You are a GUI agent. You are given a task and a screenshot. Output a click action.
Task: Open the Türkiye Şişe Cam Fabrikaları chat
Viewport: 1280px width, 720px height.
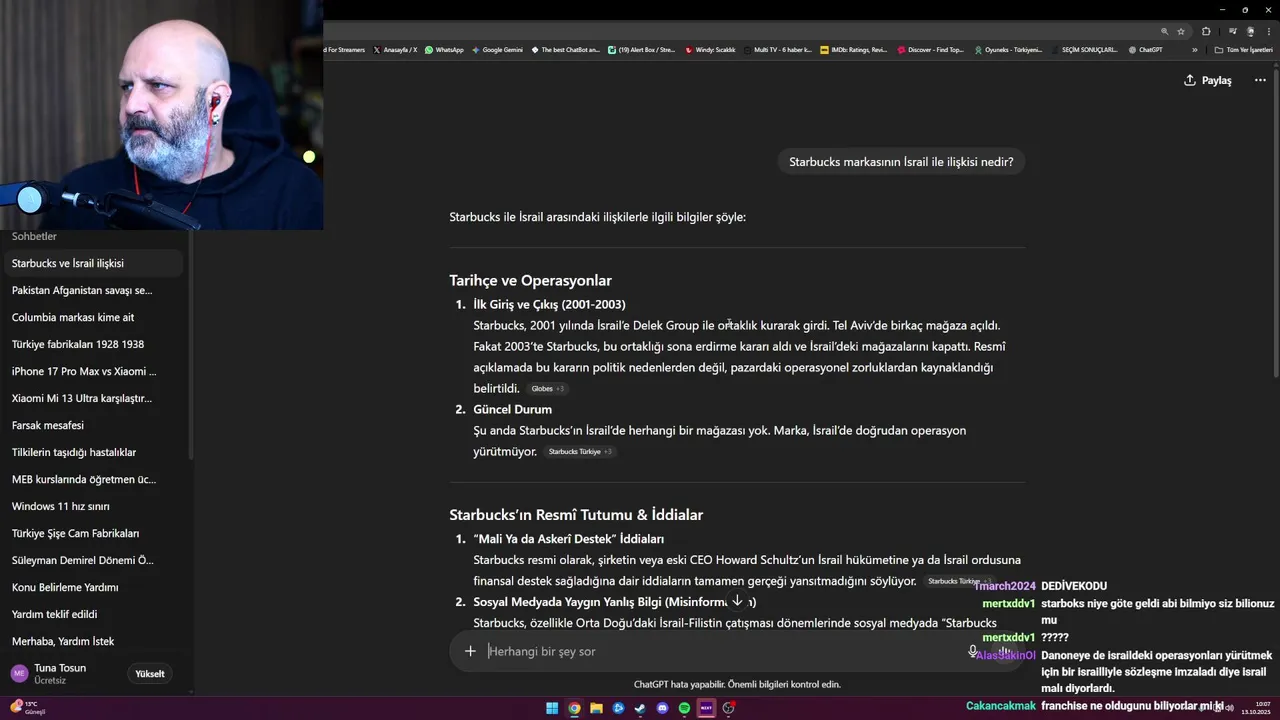click(92, 533)
